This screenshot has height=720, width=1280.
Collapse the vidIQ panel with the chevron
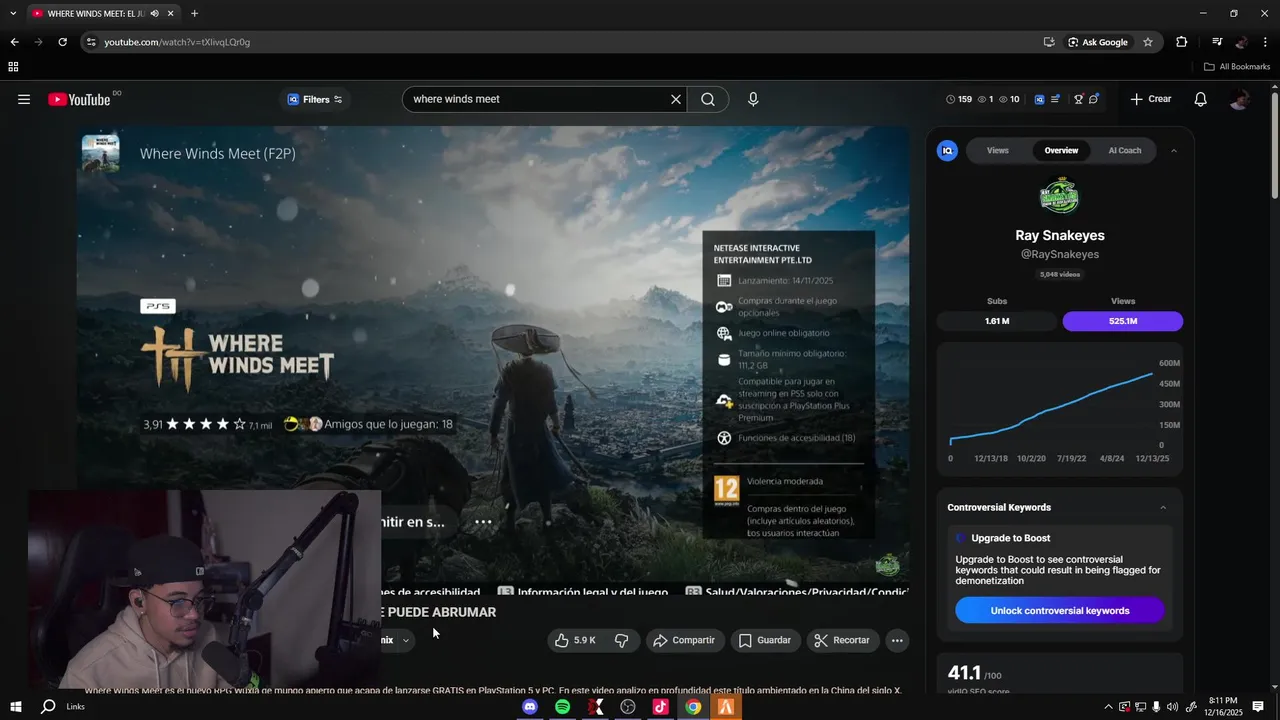[1174, 150]
